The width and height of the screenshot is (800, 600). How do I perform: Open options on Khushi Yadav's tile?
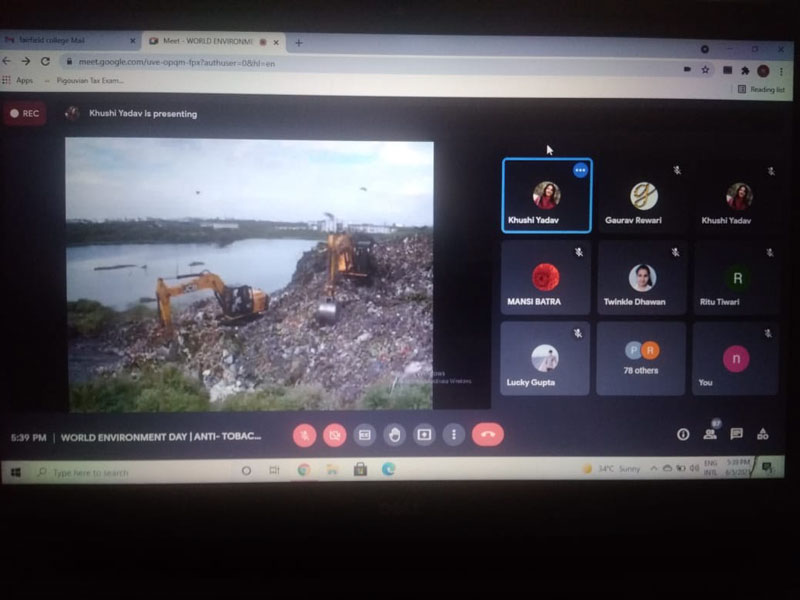click(580, 170)
